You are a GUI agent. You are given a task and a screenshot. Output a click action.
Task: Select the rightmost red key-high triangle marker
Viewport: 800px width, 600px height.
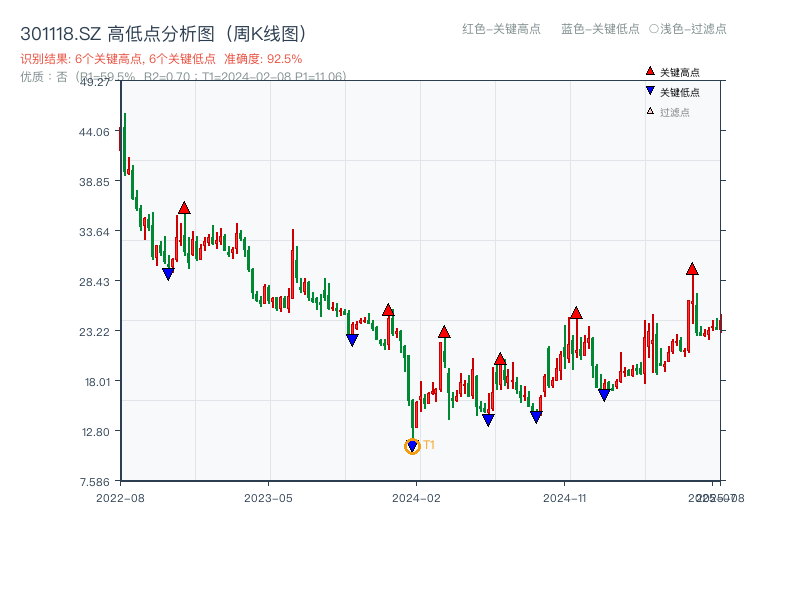[x=691, y=269]
